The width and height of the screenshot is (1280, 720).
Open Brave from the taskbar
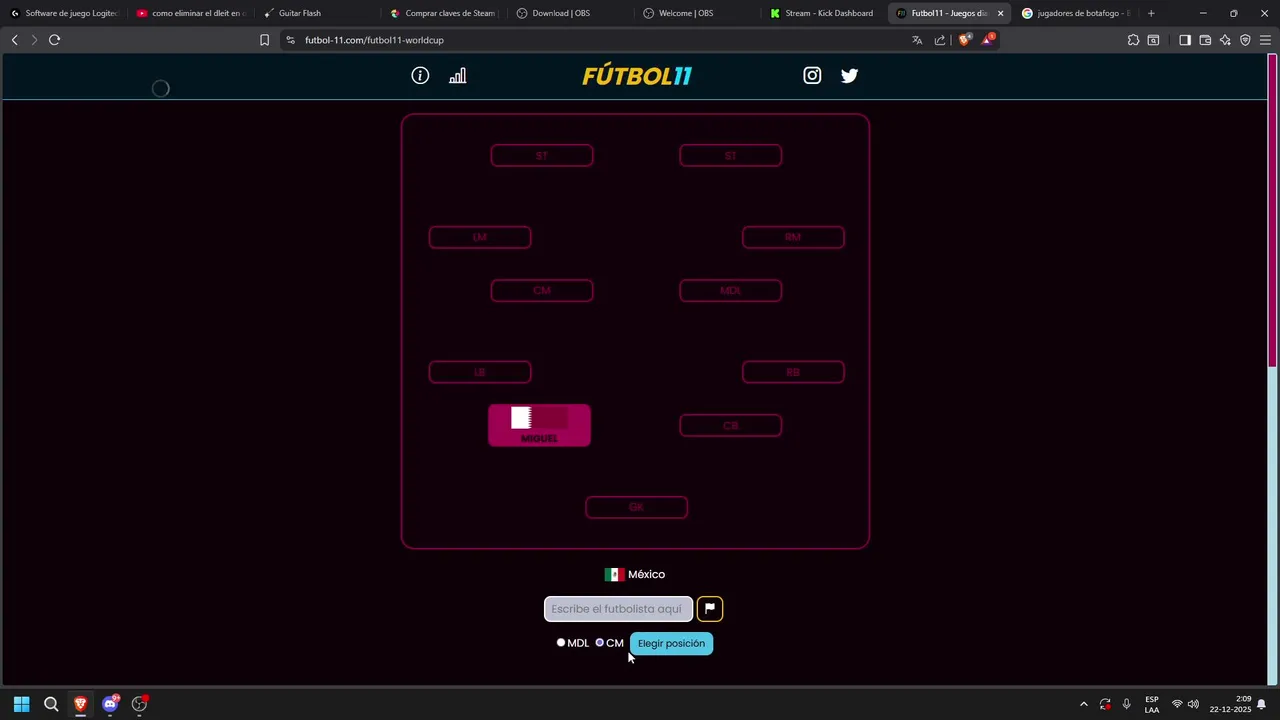coord(80,704)
